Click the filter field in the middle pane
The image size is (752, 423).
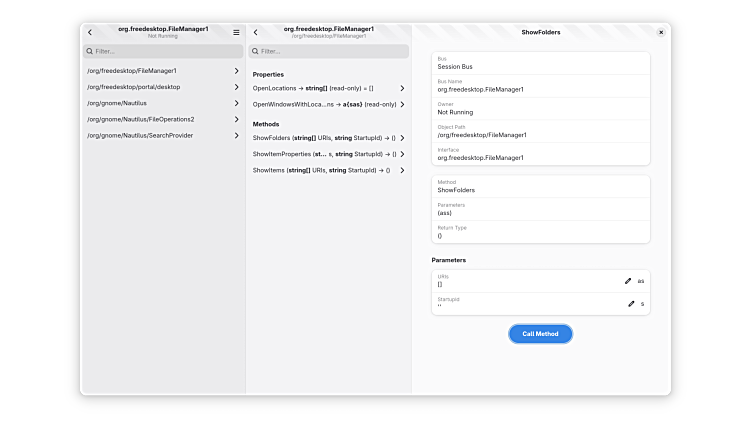tap(328, 51)
